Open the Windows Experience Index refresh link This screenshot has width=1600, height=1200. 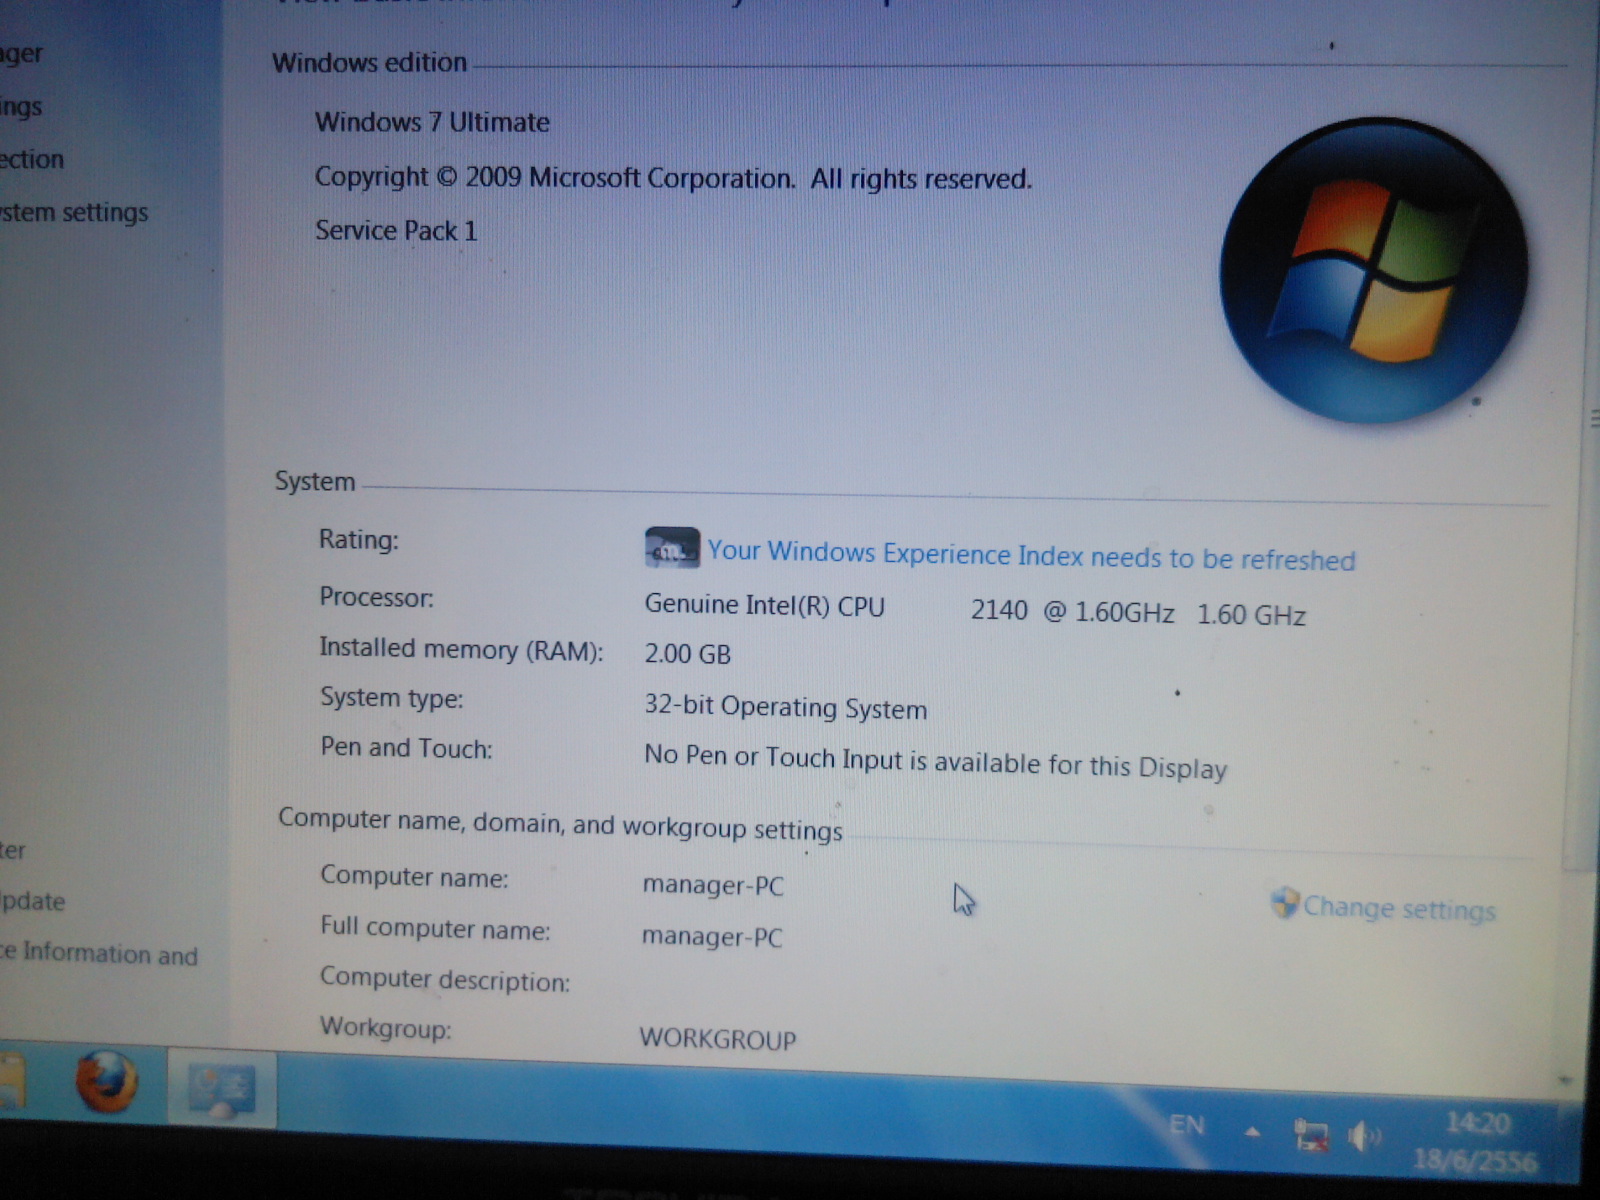pos(1031,555)
